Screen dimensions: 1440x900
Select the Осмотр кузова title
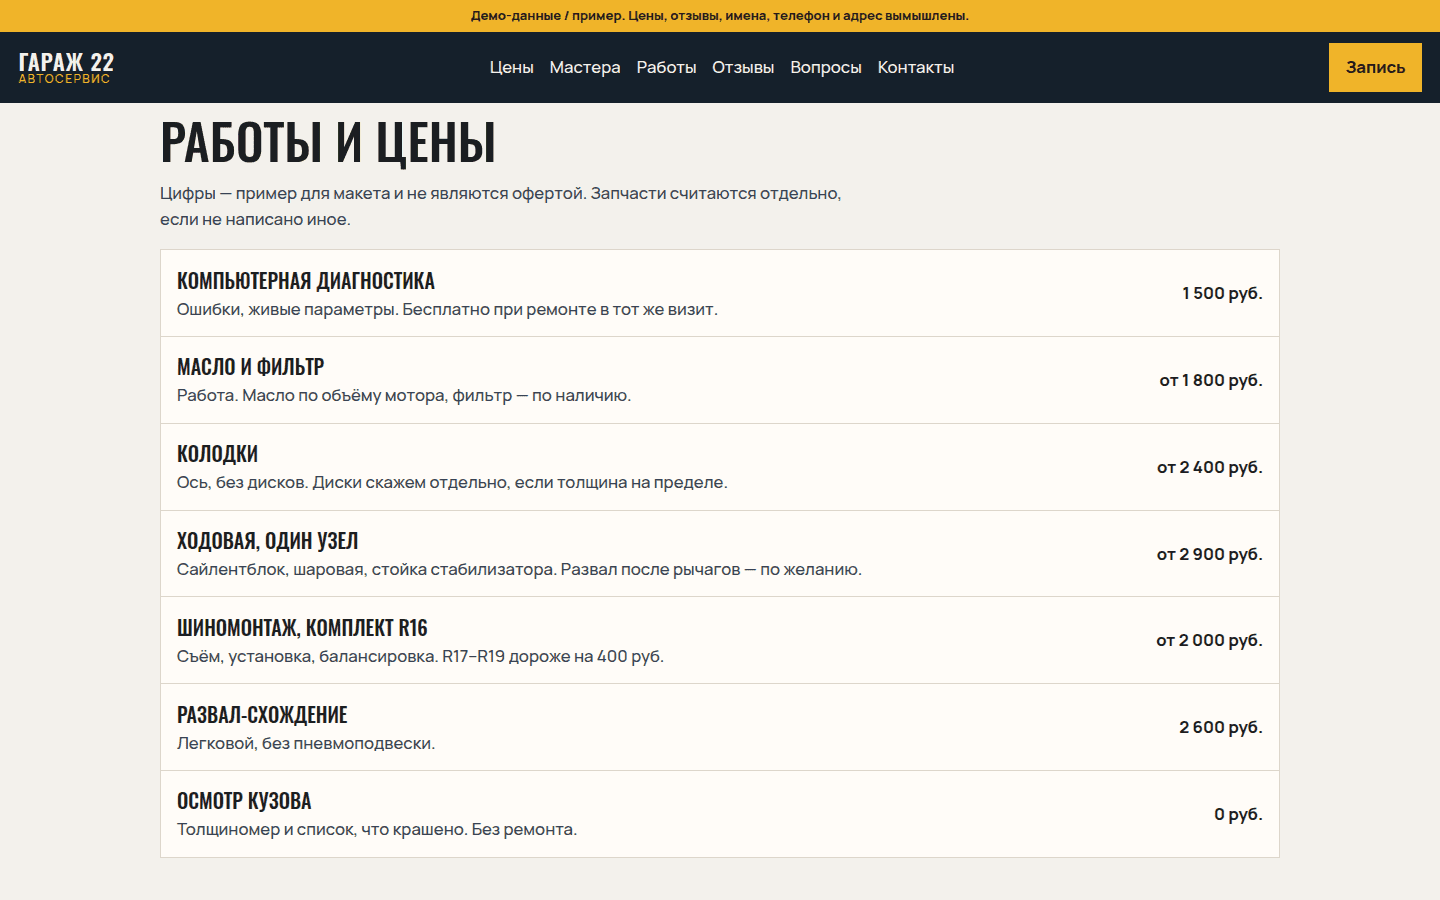(x=244, y=801)
